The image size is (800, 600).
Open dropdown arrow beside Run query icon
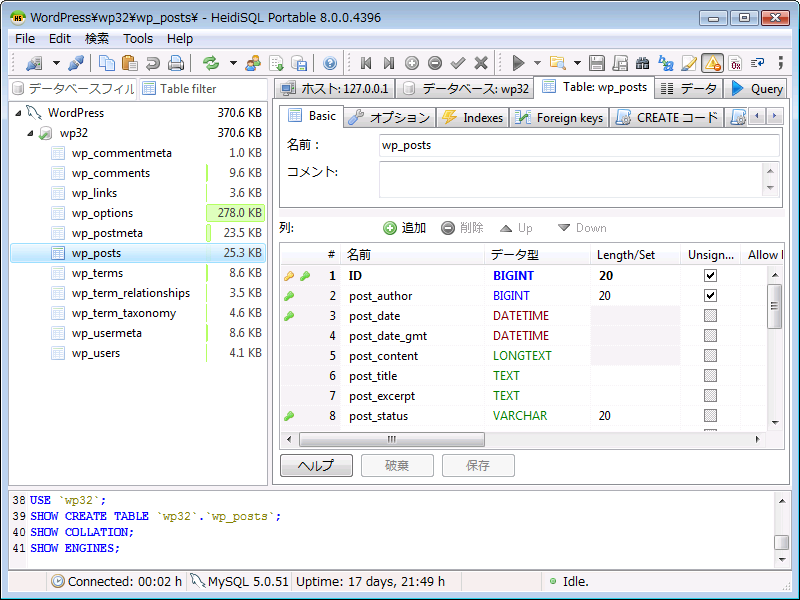[x=537, y=63]
